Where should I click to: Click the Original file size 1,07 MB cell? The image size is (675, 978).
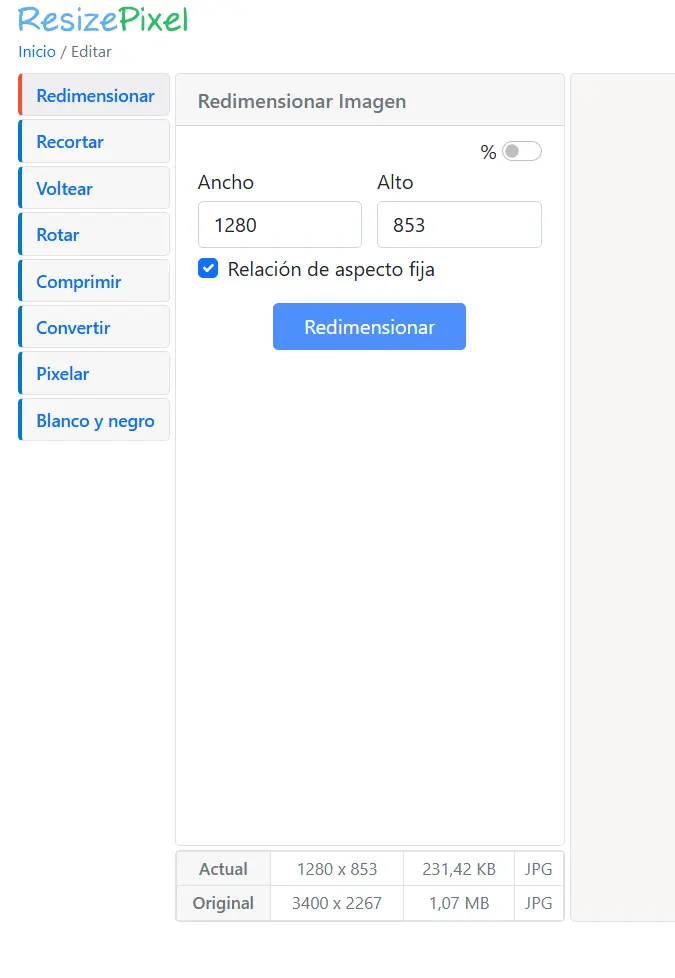click(459, 903)
